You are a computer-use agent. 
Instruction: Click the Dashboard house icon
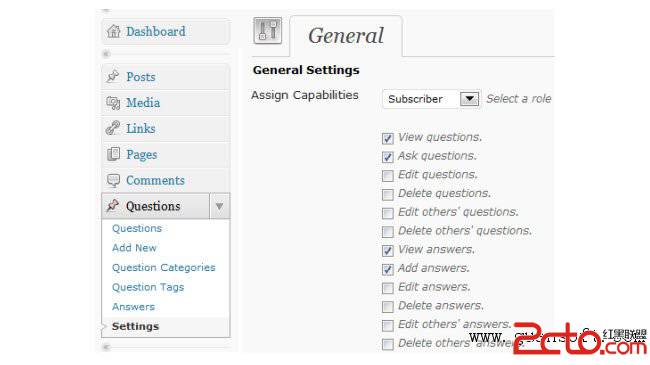pyautogui.click(x=113, y=32)
